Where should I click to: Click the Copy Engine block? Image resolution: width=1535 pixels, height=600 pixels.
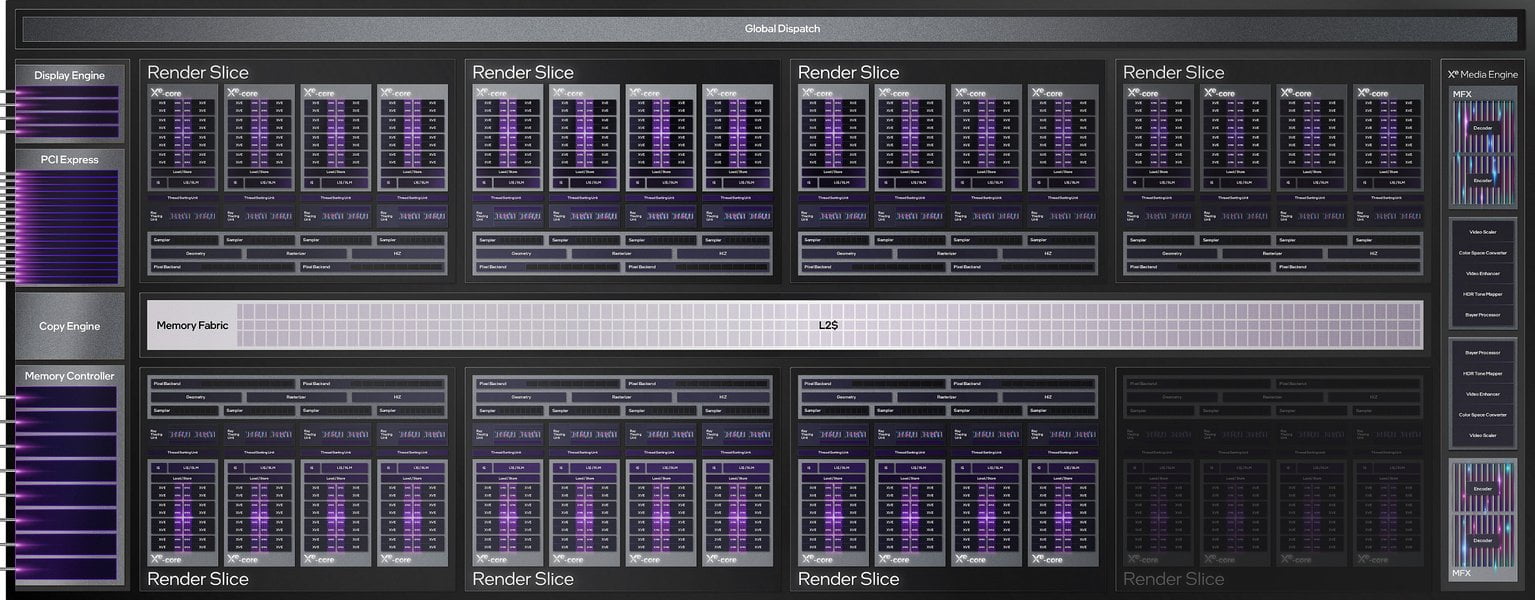pyautogui.click(x=70, y=326)
